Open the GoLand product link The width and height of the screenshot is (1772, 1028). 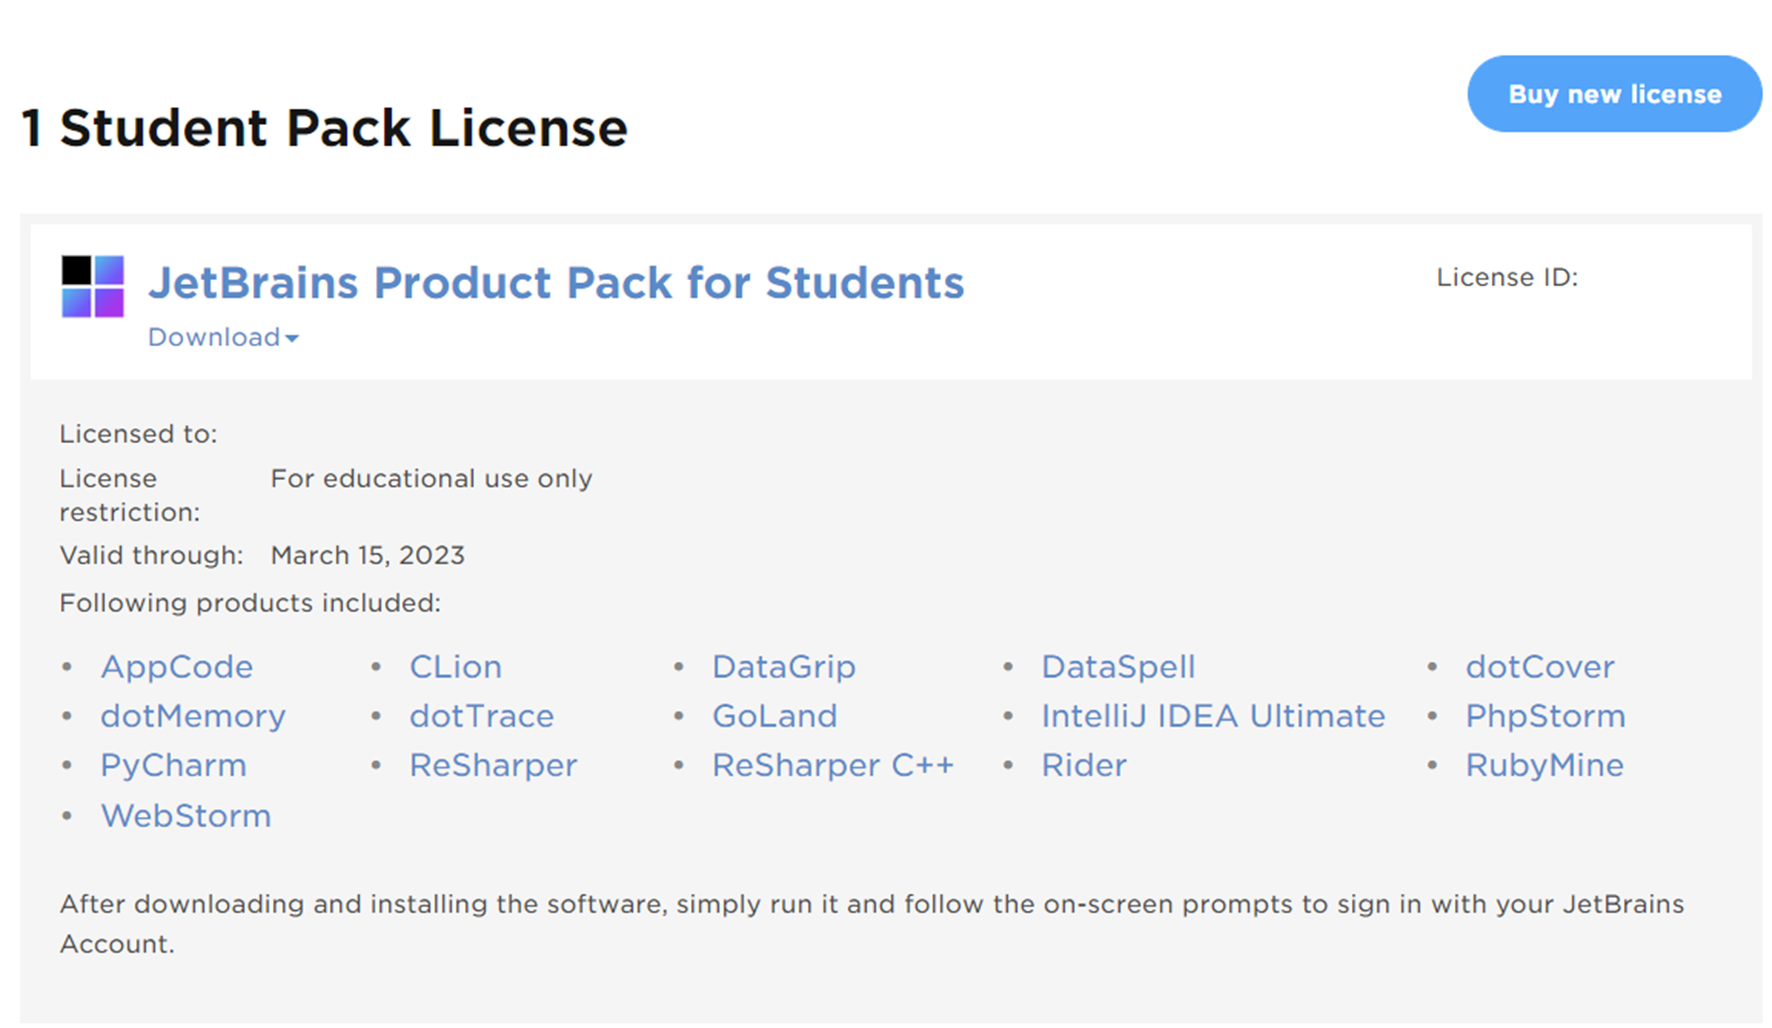tap(775, 716)
